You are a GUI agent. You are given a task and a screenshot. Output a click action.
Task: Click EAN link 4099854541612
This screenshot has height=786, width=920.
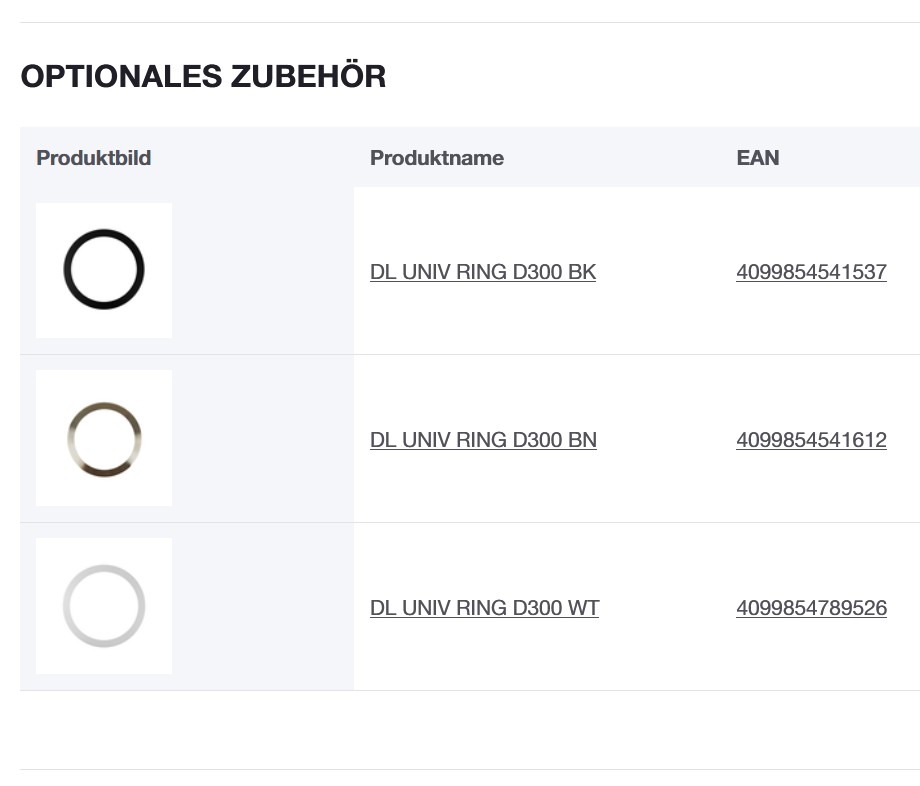click(811, 440)
